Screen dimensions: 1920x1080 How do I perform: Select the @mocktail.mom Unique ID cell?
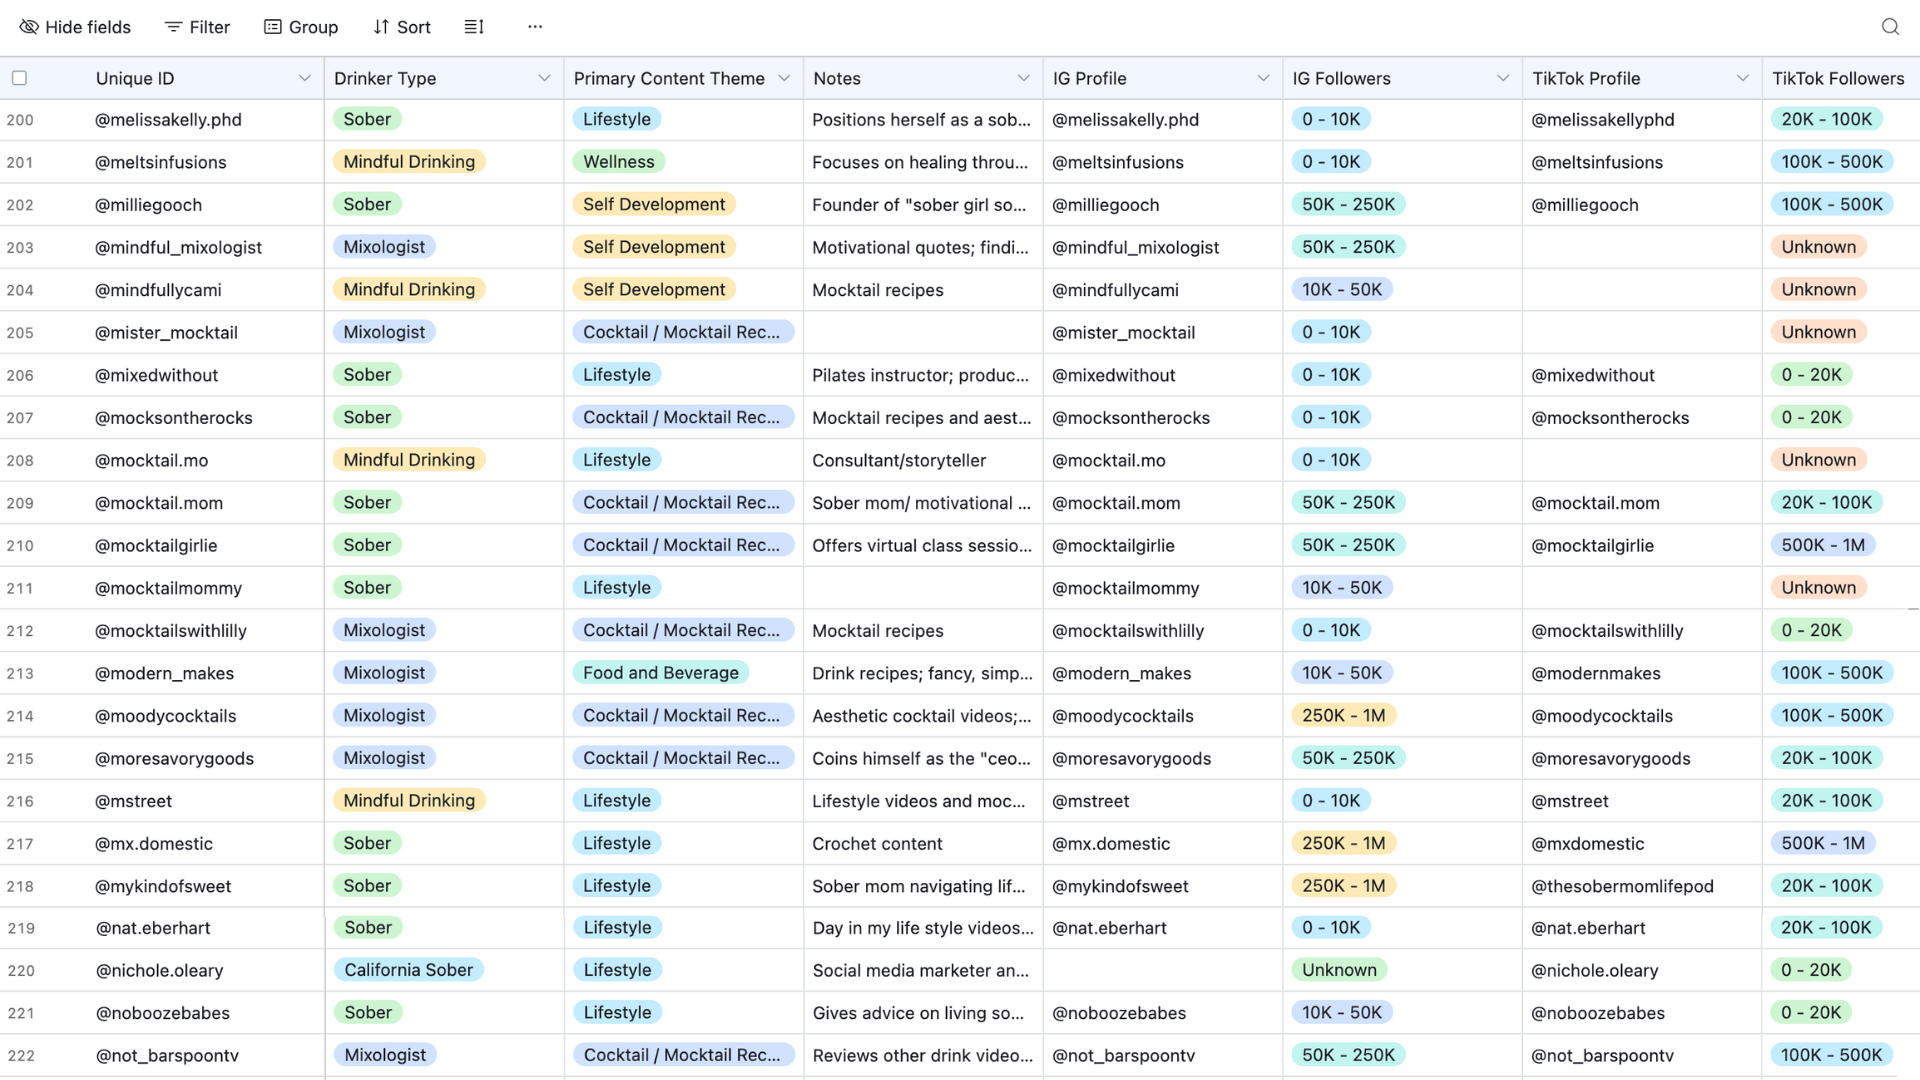(159, 503)
